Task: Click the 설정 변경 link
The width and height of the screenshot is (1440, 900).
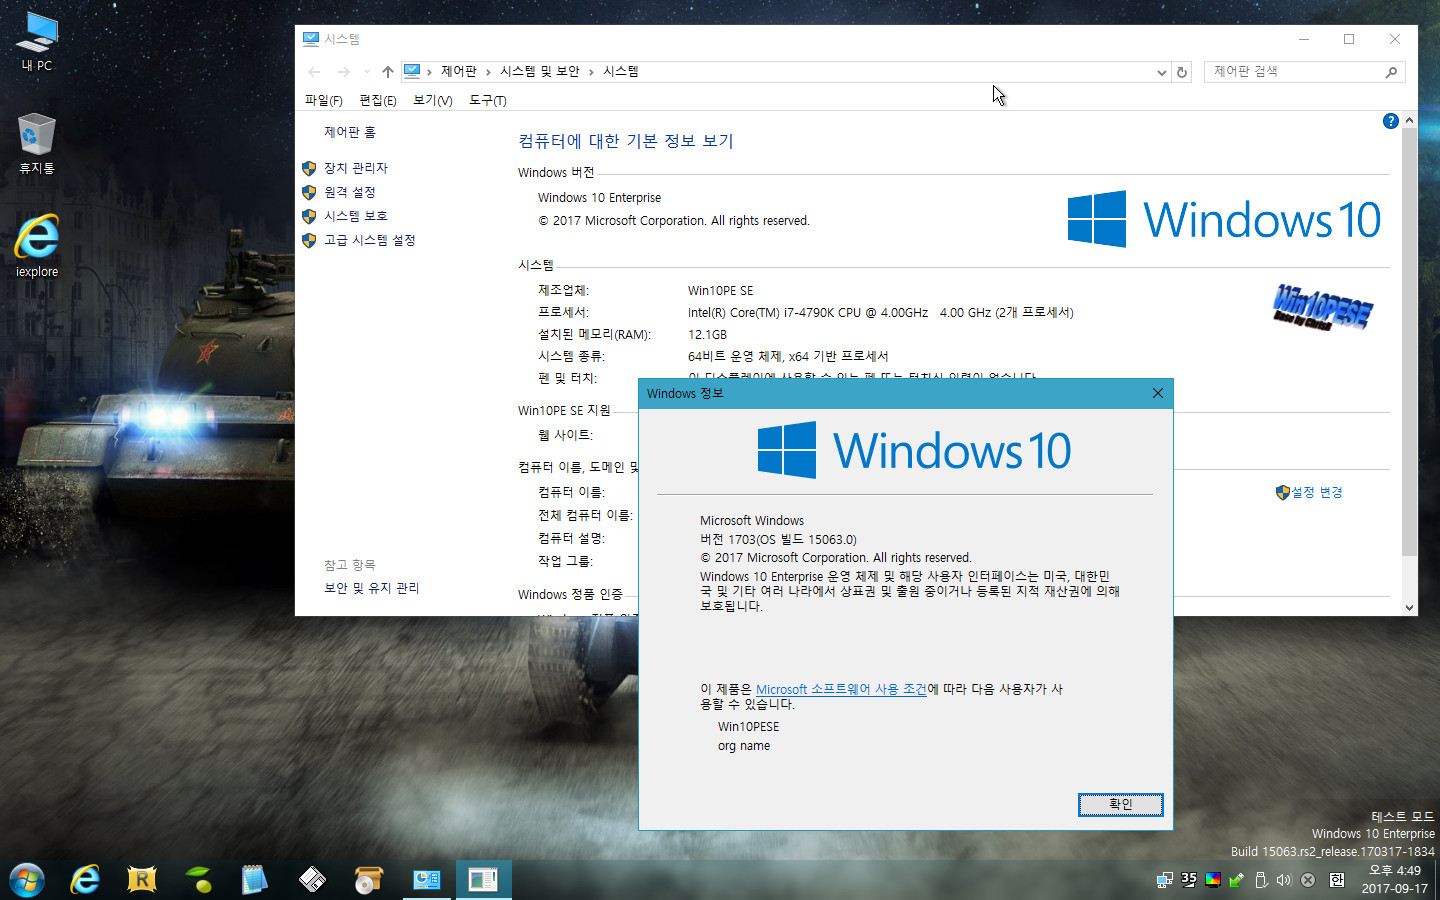Action: [x=1317, y=492]
